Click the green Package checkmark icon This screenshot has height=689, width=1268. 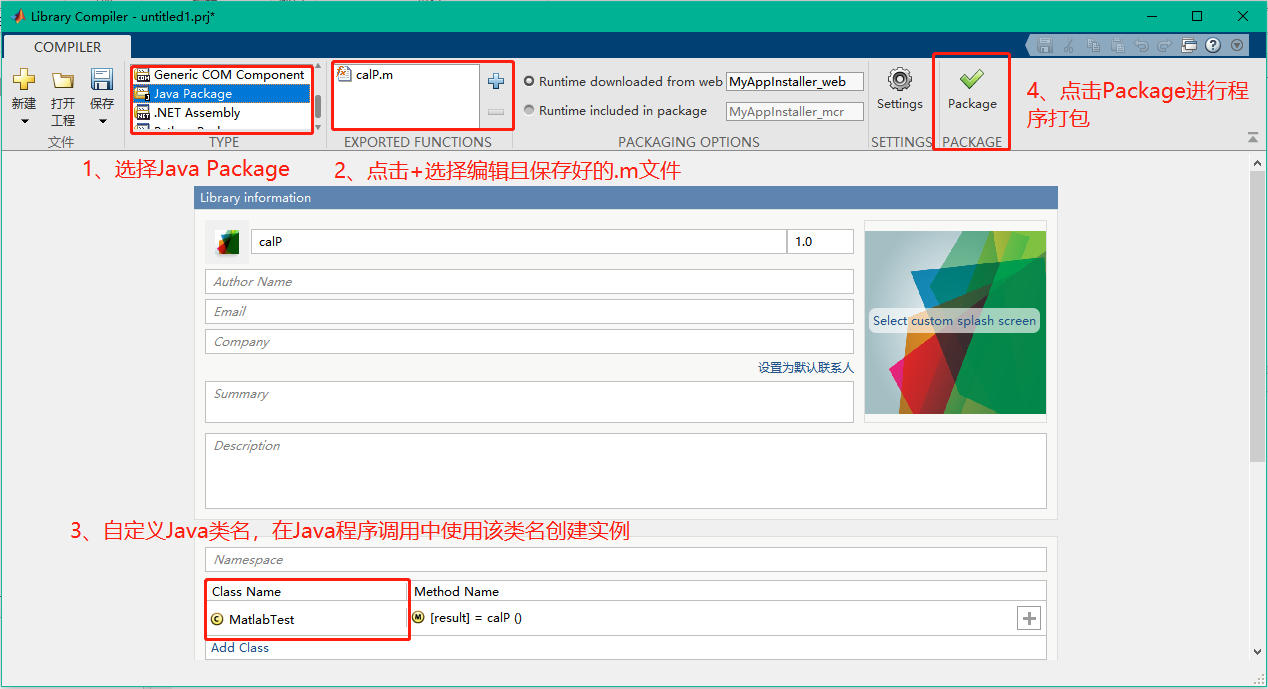pos(970,81)
